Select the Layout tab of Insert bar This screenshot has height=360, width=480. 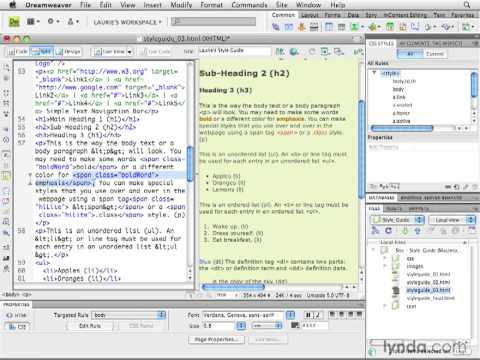pyautogui.click(x=310, y=15)
